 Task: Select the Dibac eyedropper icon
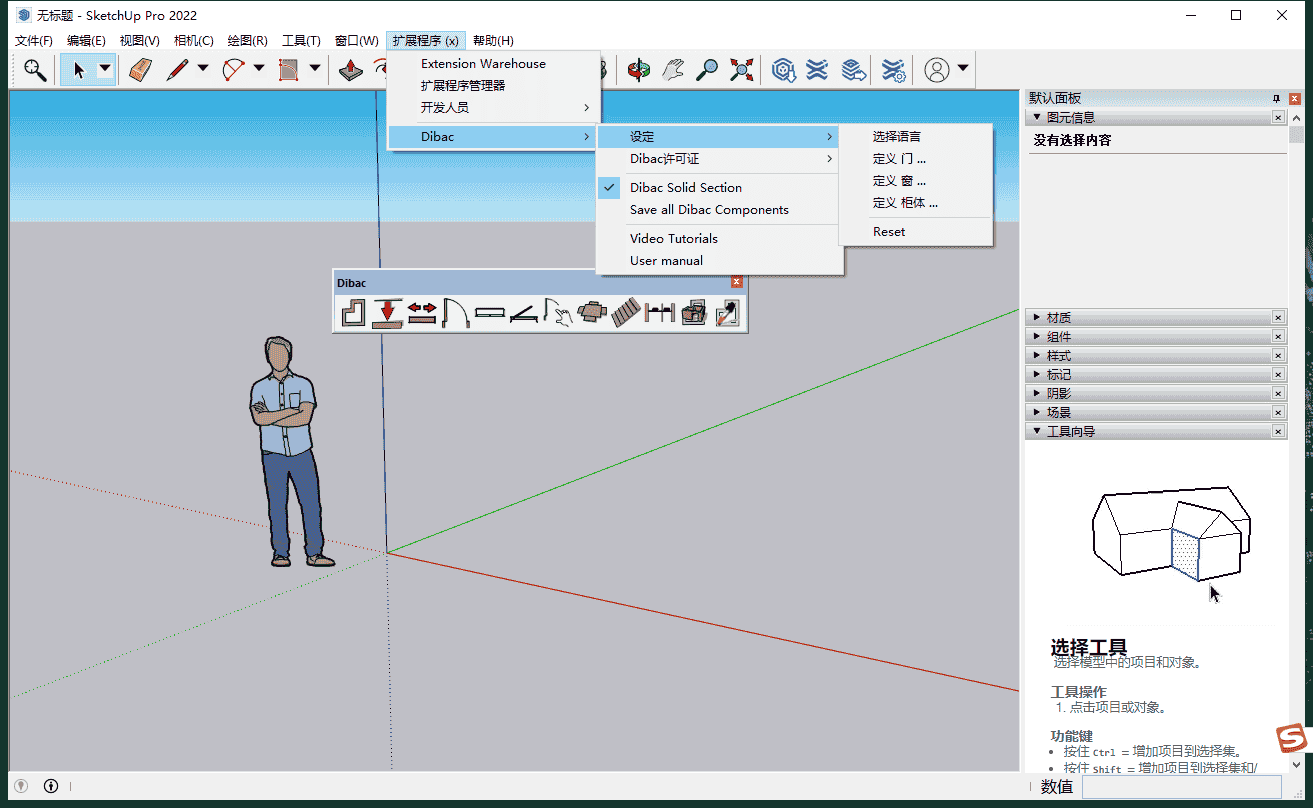point(727,314)
